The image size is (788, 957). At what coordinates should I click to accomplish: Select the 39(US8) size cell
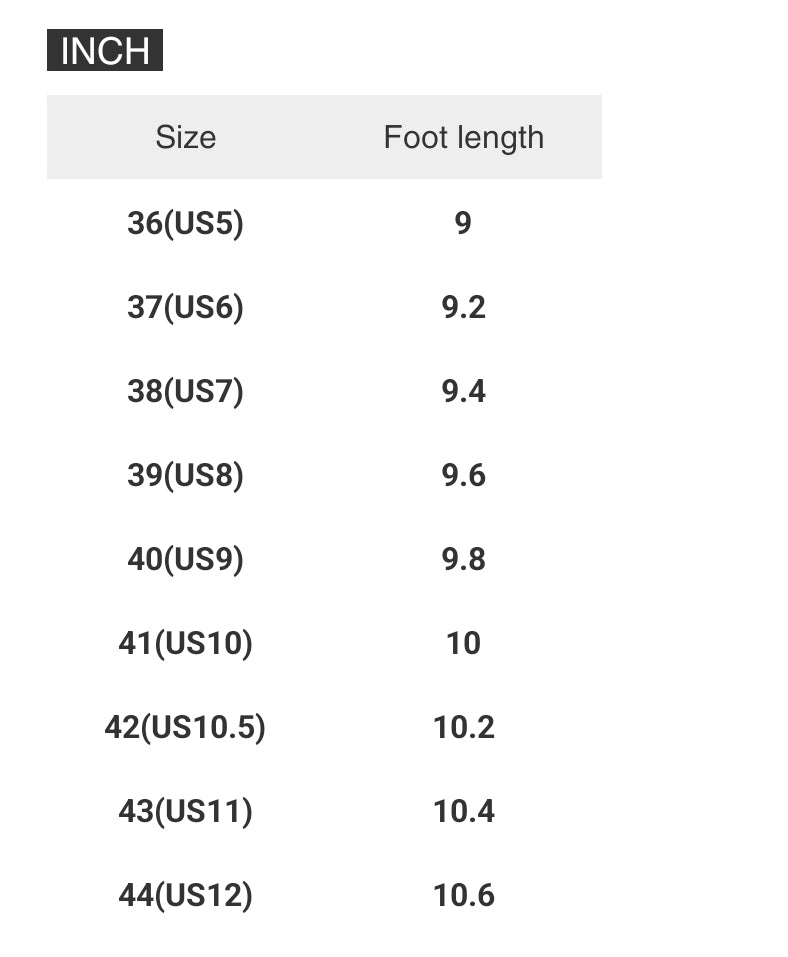click(185, 475)
